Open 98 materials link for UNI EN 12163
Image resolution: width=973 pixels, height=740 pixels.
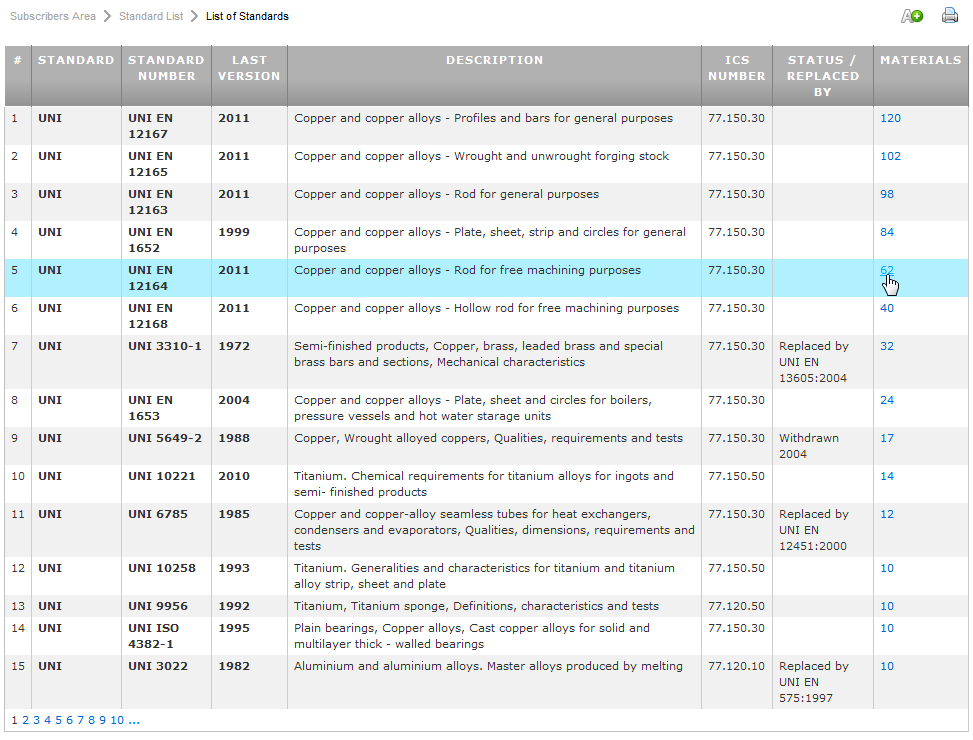887,194
